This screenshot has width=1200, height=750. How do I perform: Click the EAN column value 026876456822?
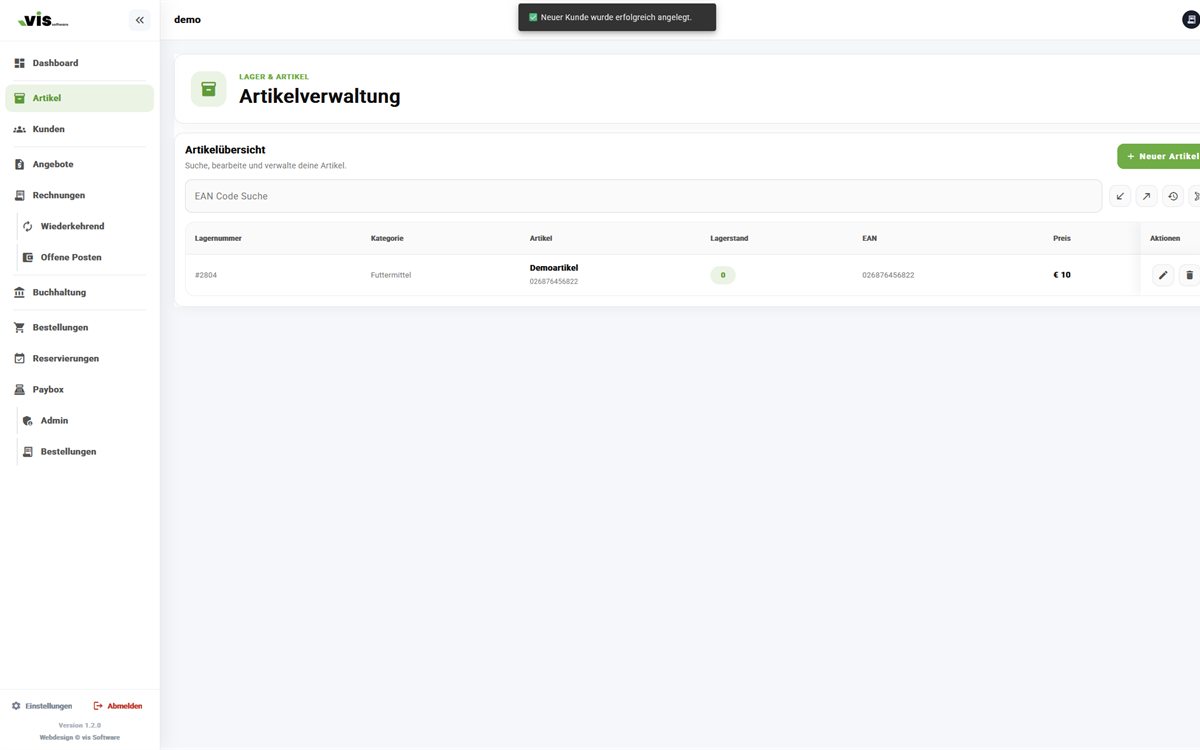pos(888,275)
